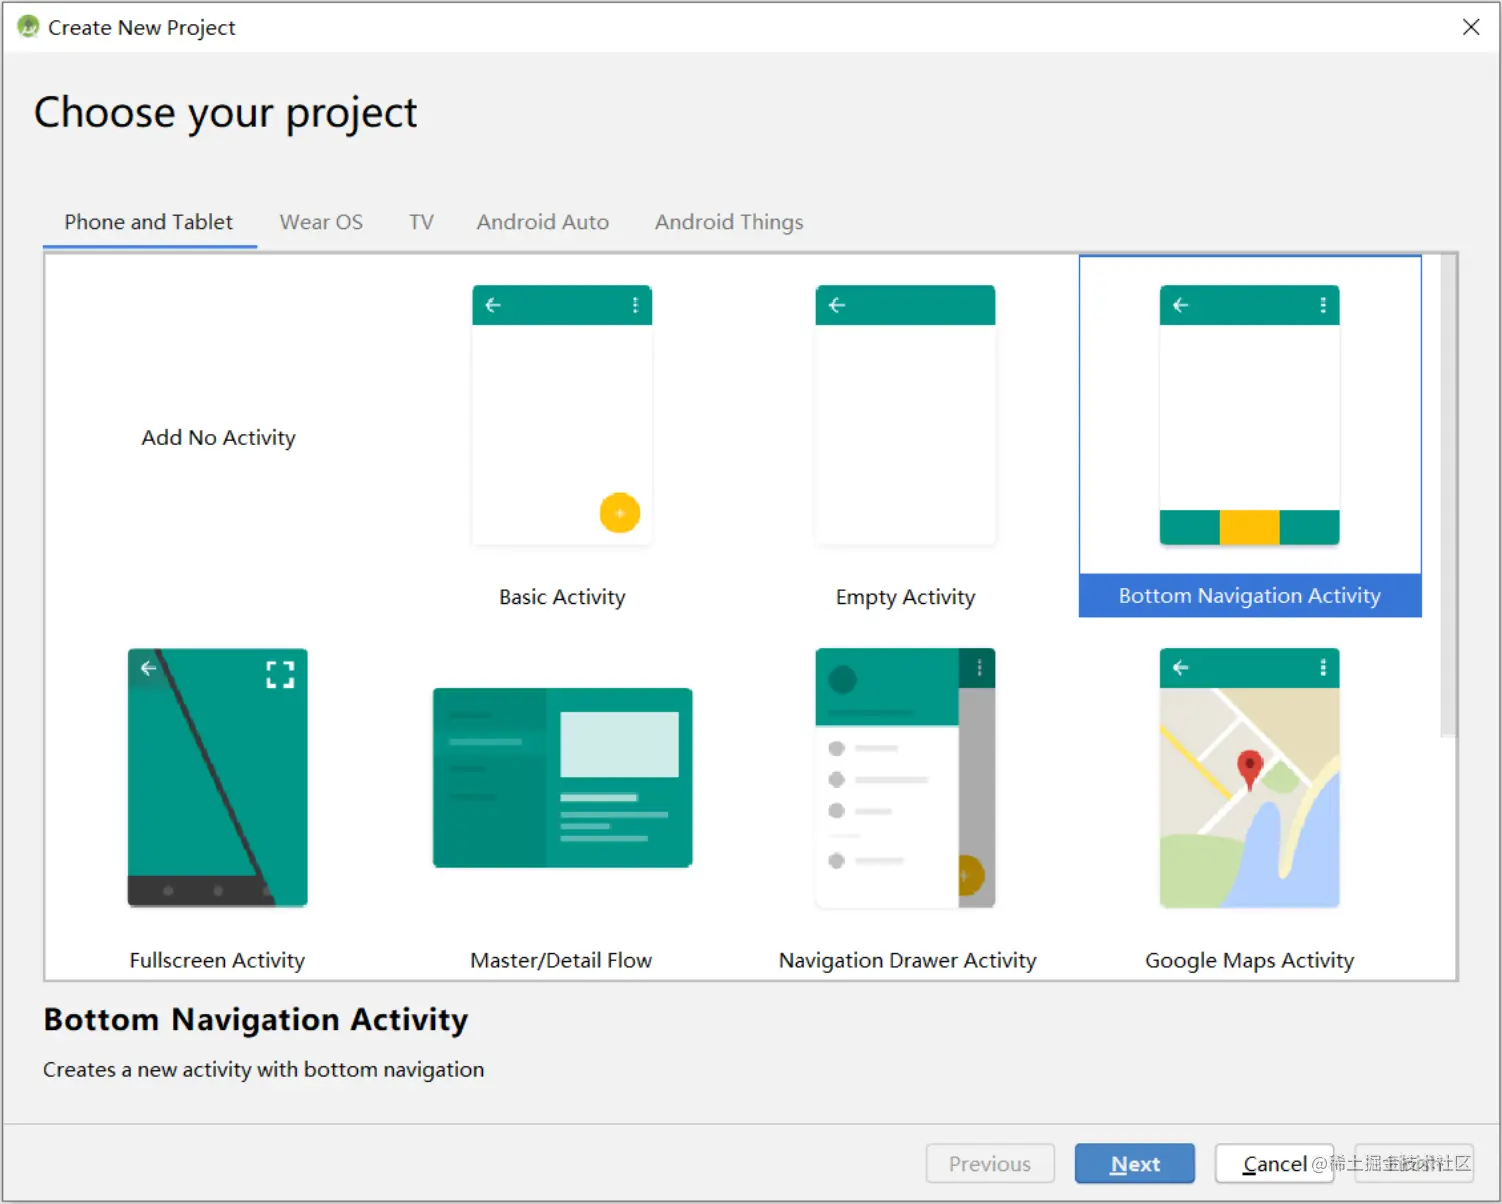Go to the Android Things tab

pyautogui.click(x=729, y=222)
